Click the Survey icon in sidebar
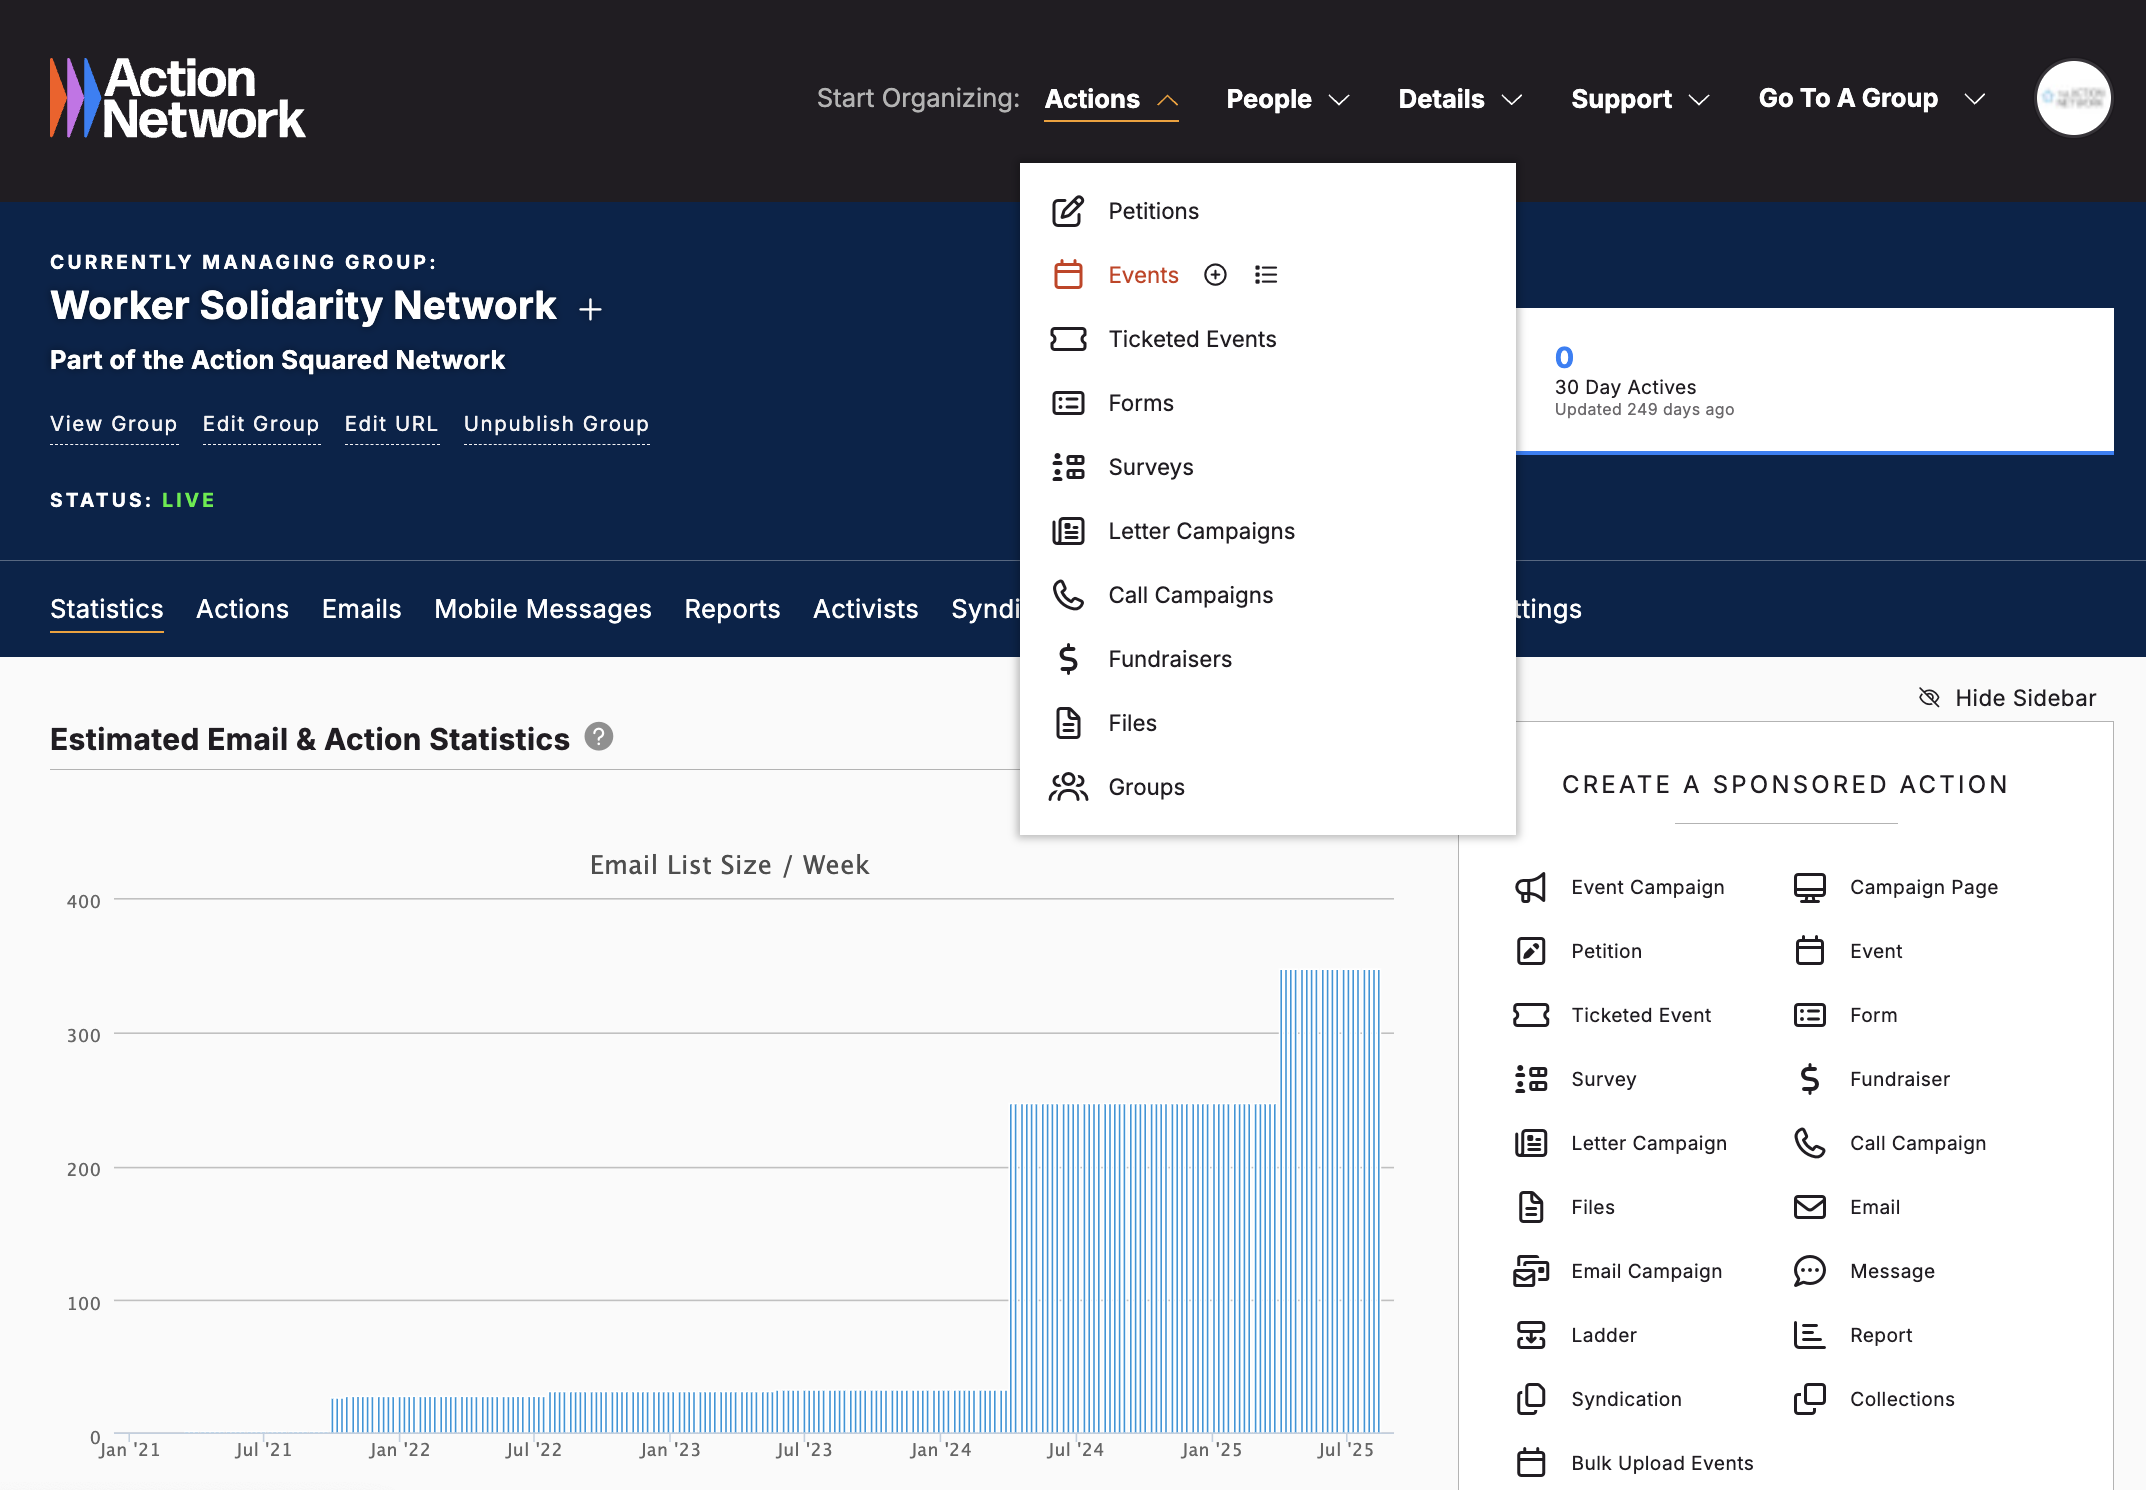This screenshot has height=1490, width=2146. [x=1530, y=1079]
